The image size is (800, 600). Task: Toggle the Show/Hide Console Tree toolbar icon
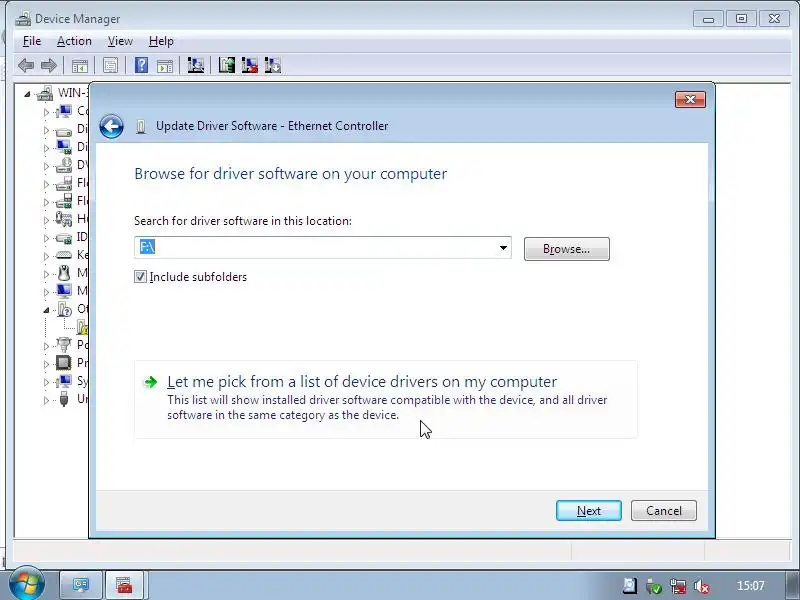click(x=80, y=65)
